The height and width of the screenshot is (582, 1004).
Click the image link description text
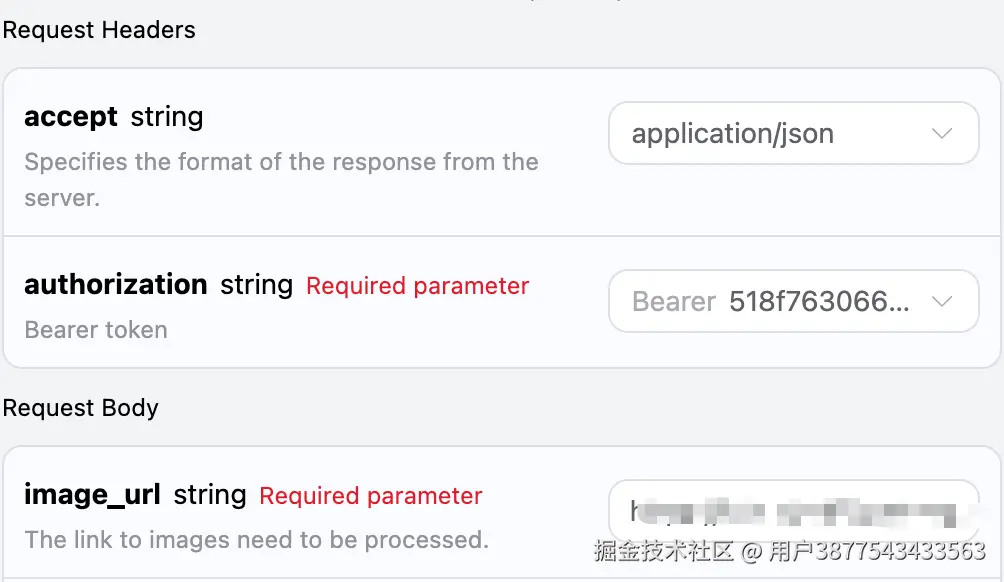[256, 540]
